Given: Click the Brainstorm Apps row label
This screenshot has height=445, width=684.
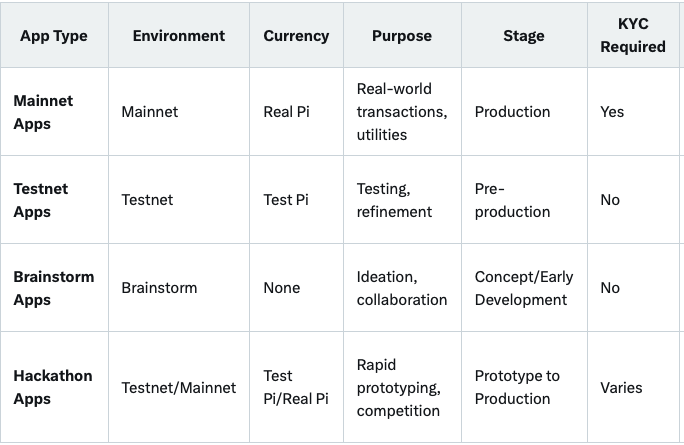Looking at the screenshot, I should click(x=54, y=288).
